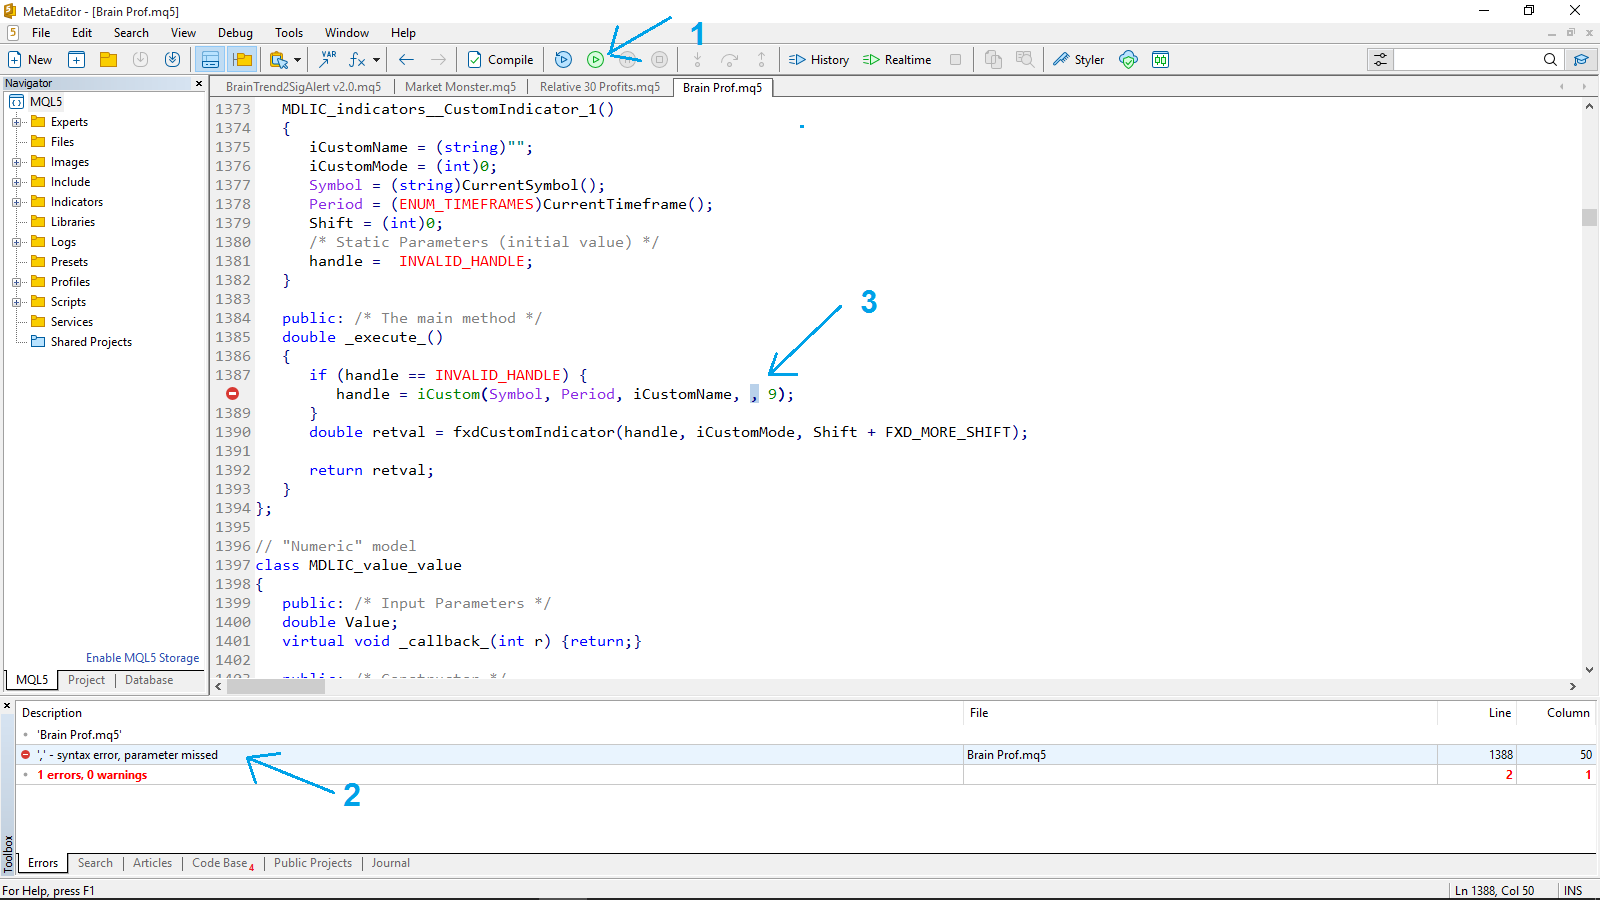Click the editor horizontal scrollbar thumb
1600x900 pixels.
pos(276,687)
